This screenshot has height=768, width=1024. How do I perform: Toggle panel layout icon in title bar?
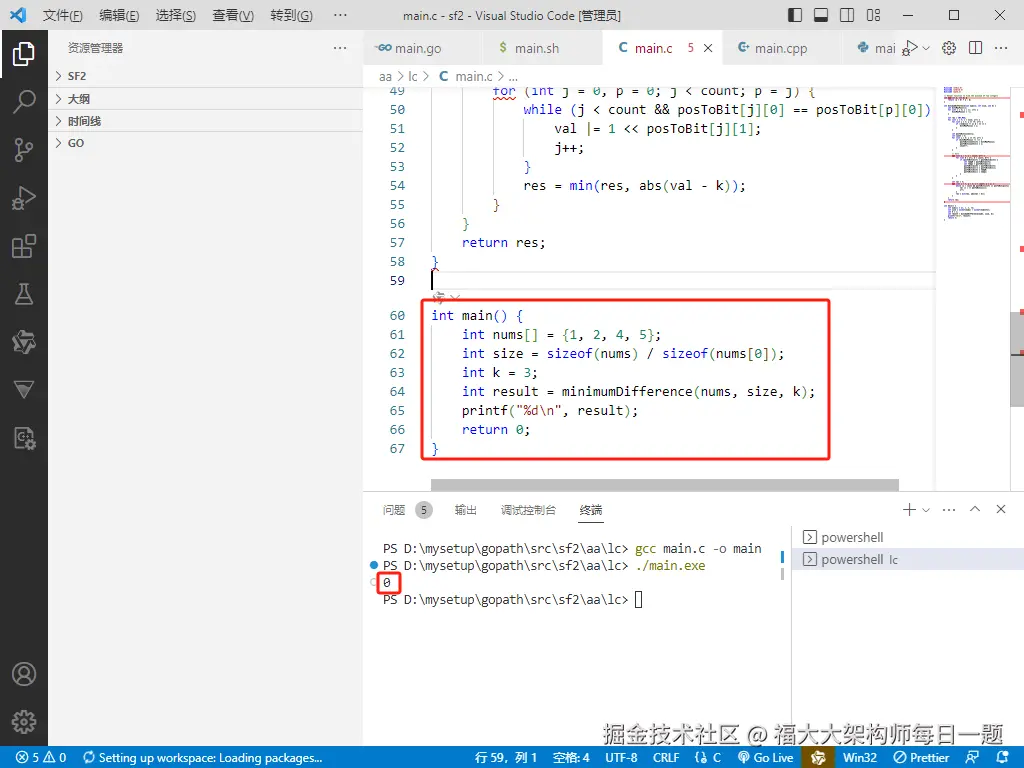pyautogui.click(x=821, y=15)
